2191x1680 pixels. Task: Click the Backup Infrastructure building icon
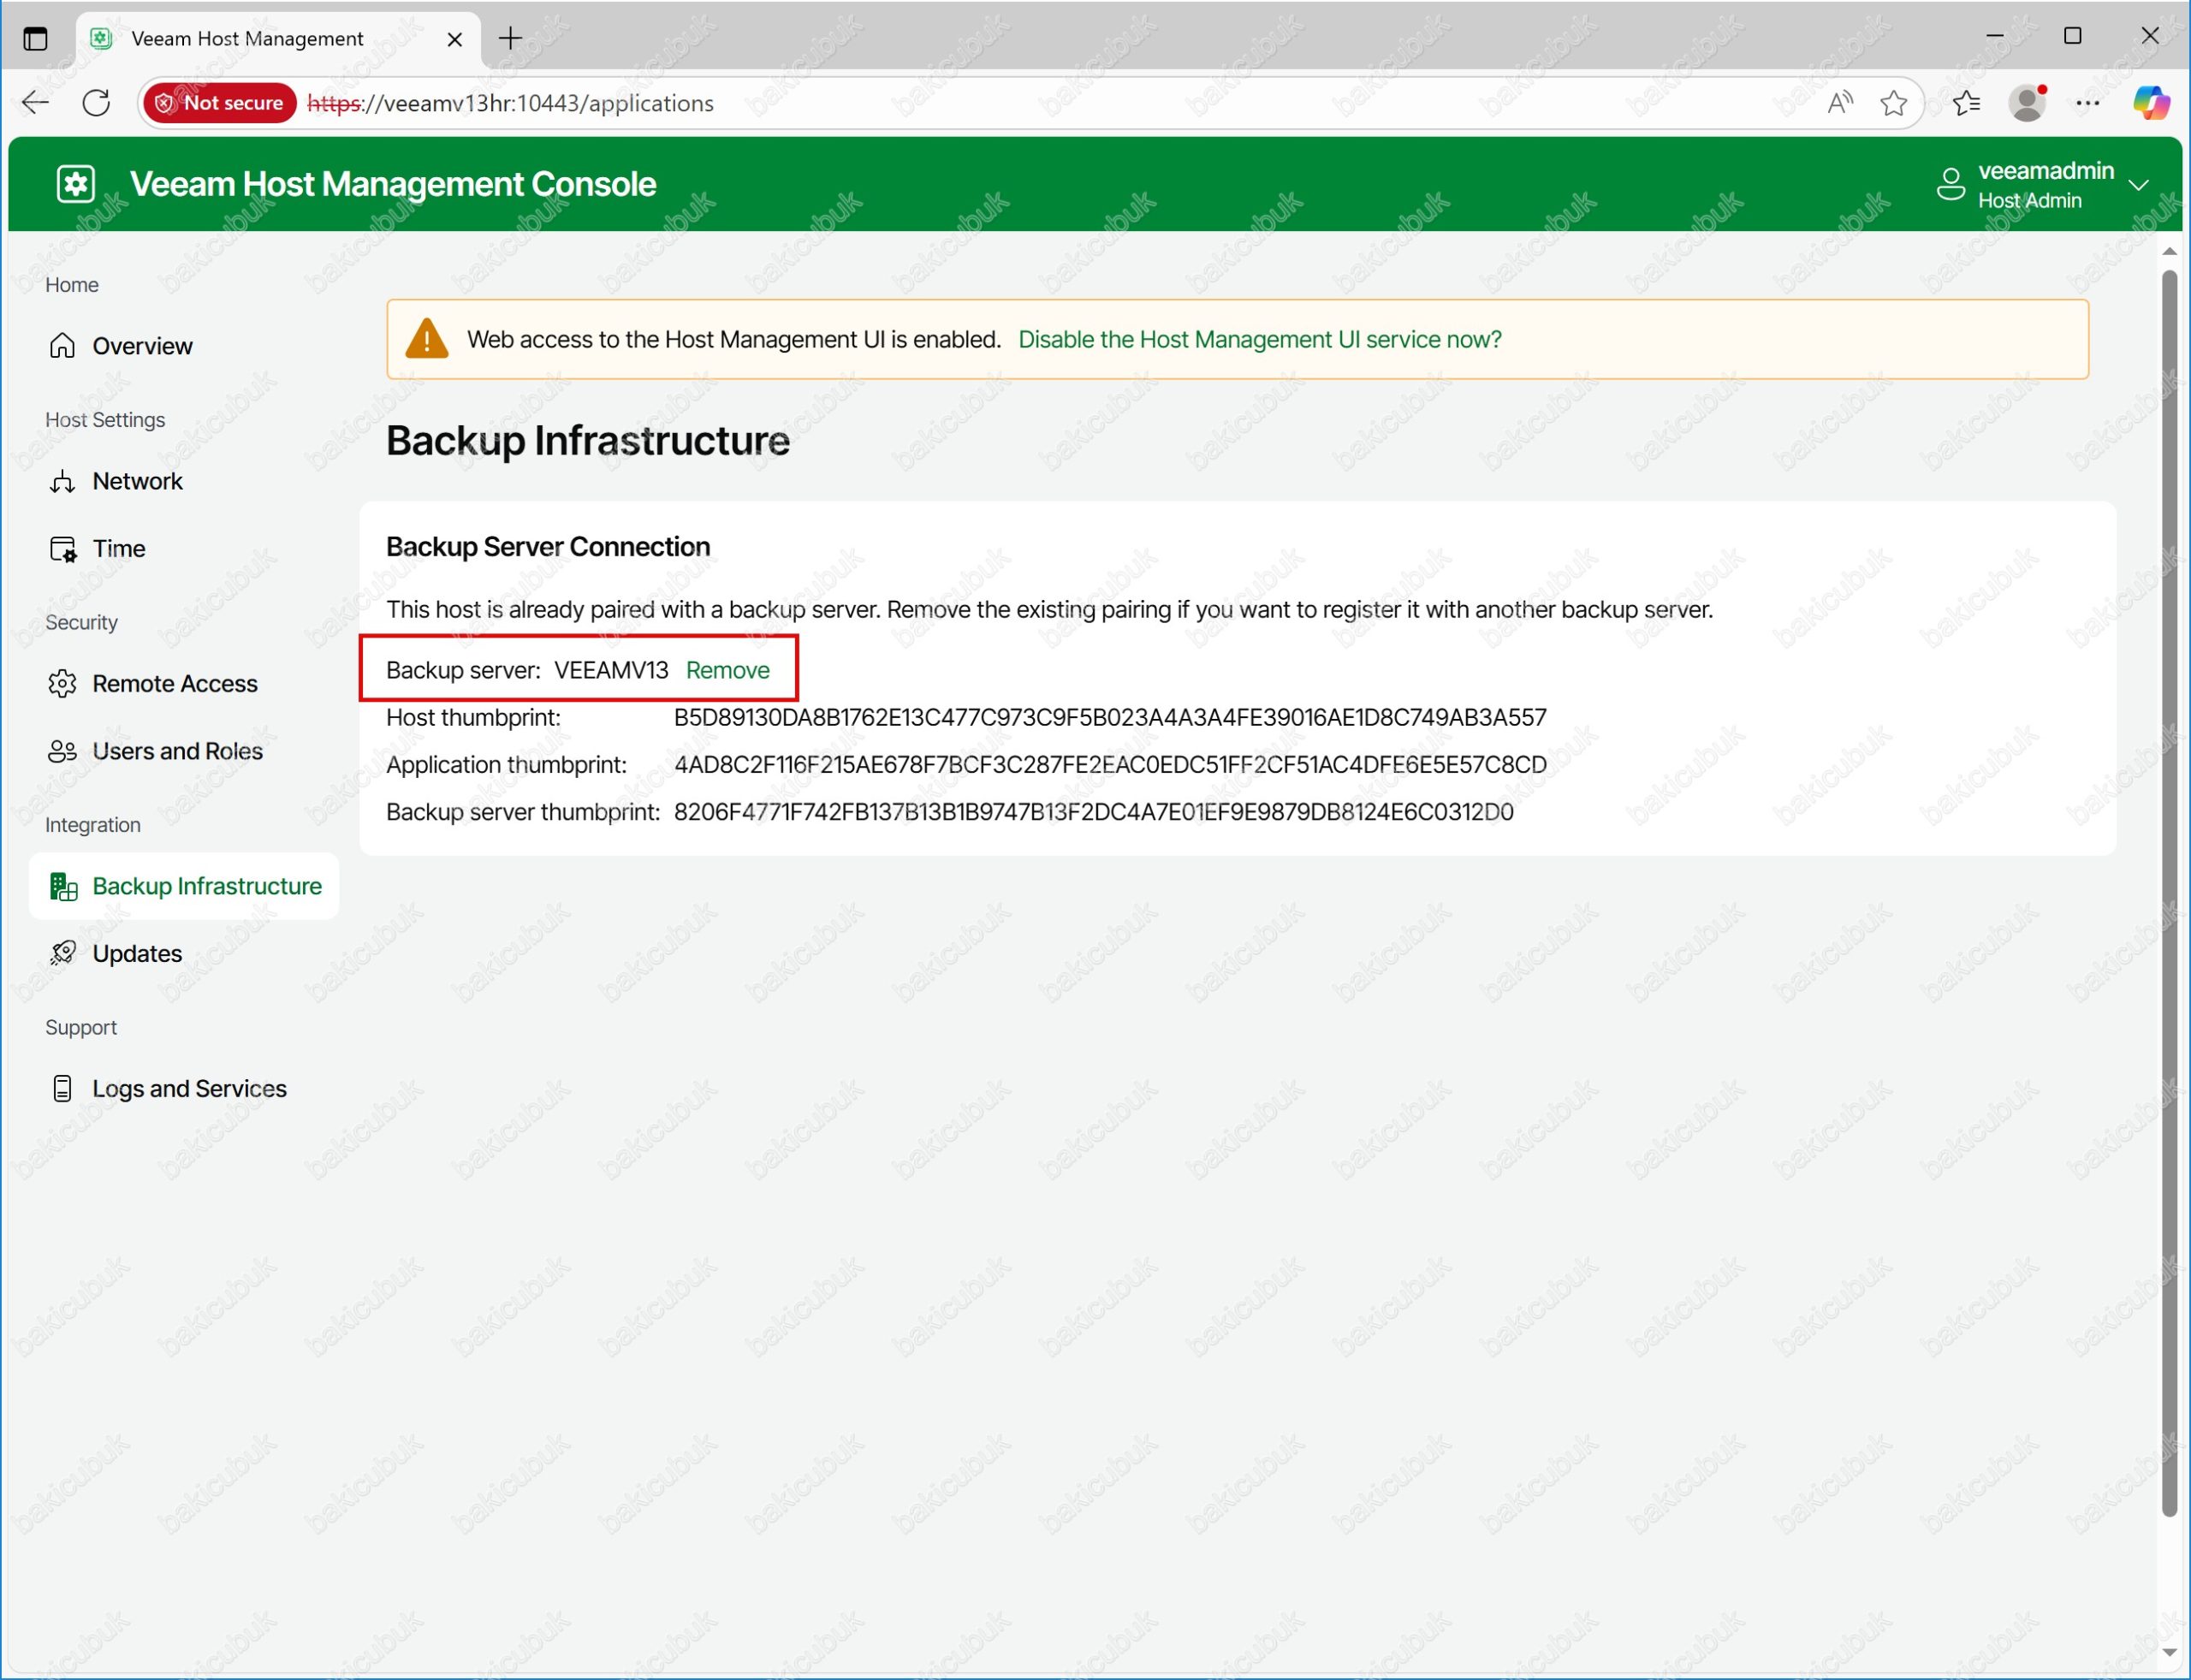pos(63,887)
